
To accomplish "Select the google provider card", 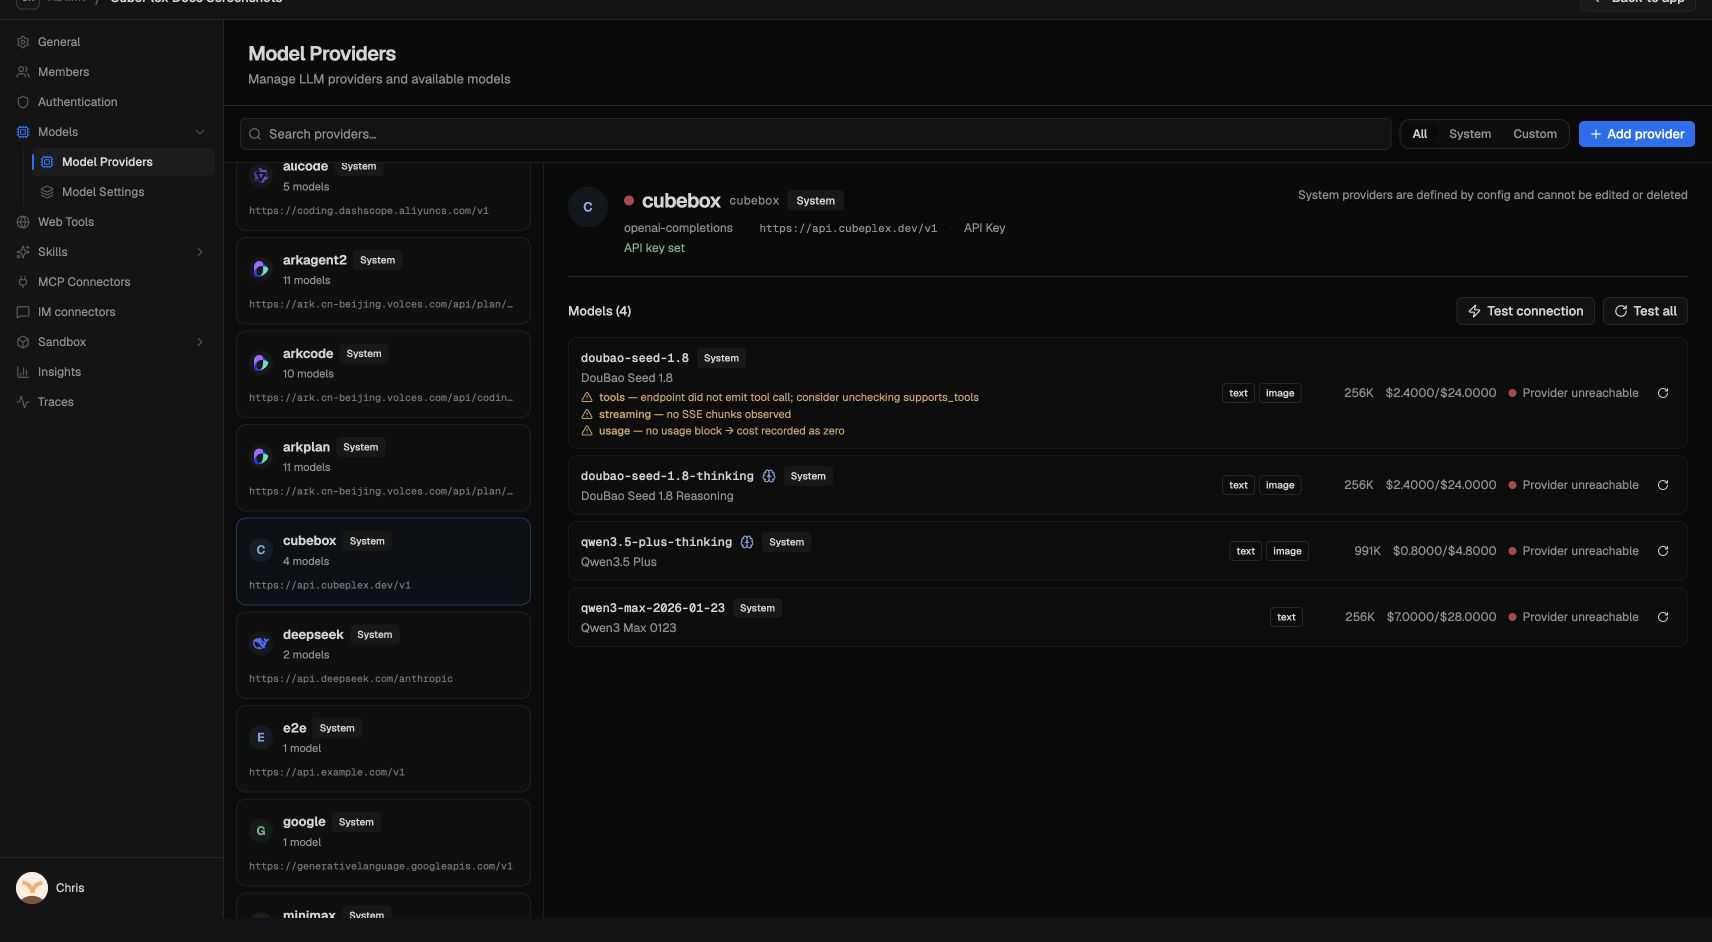I will coord(383,842).
